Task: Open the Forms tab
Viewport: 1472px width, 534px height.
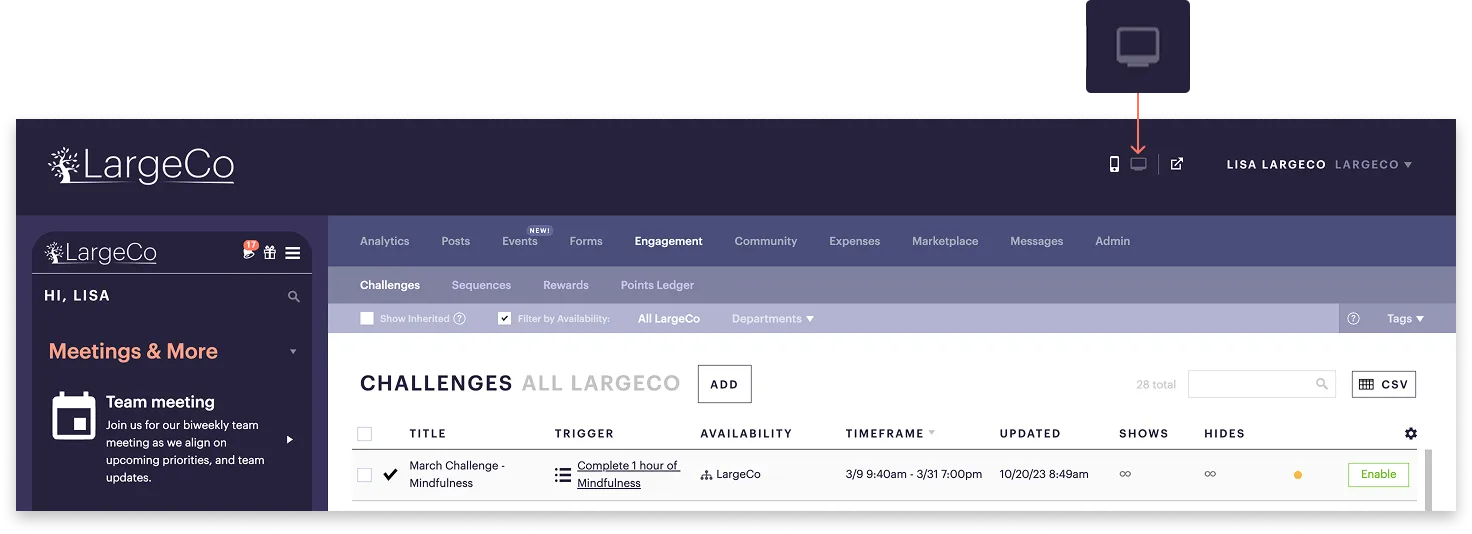Action: pyautogui.click(x=586, y=241)
